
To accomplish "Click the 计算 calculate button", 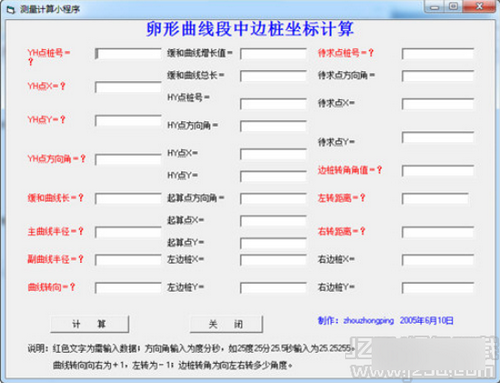I will click(x=89, y=324).
